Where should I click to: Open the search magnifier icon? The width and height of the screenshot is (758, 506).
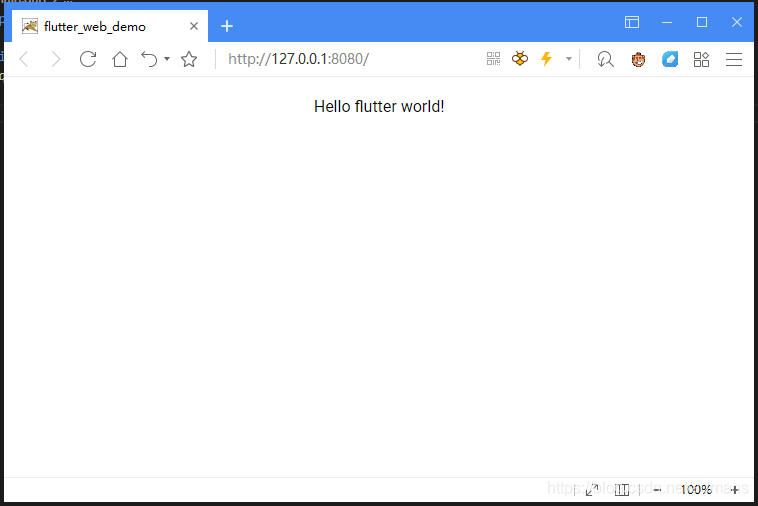pos(605,59)
